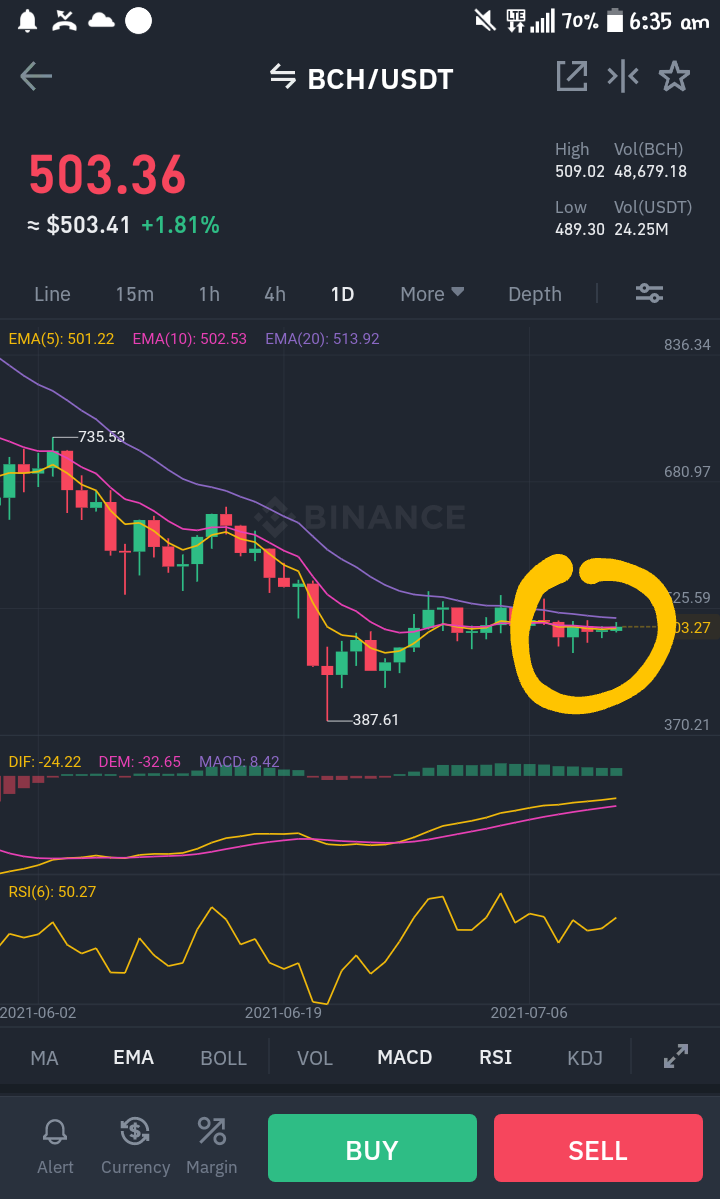The width and height of the screenshot is (720, 1199).
Task: Open chart settings sliders icon
Action: (650, 293)
